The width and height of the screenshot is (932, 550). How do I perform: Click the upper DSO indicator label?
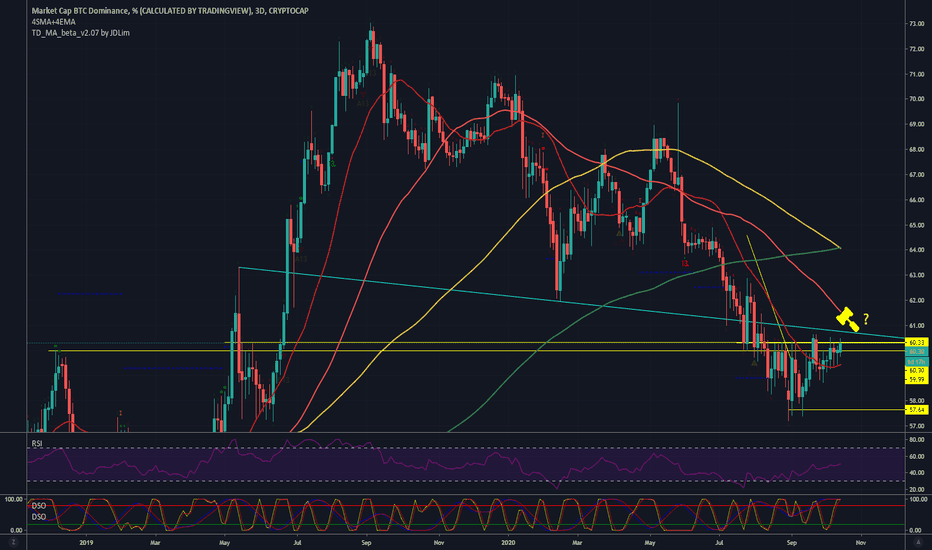(x=39, y=506)
